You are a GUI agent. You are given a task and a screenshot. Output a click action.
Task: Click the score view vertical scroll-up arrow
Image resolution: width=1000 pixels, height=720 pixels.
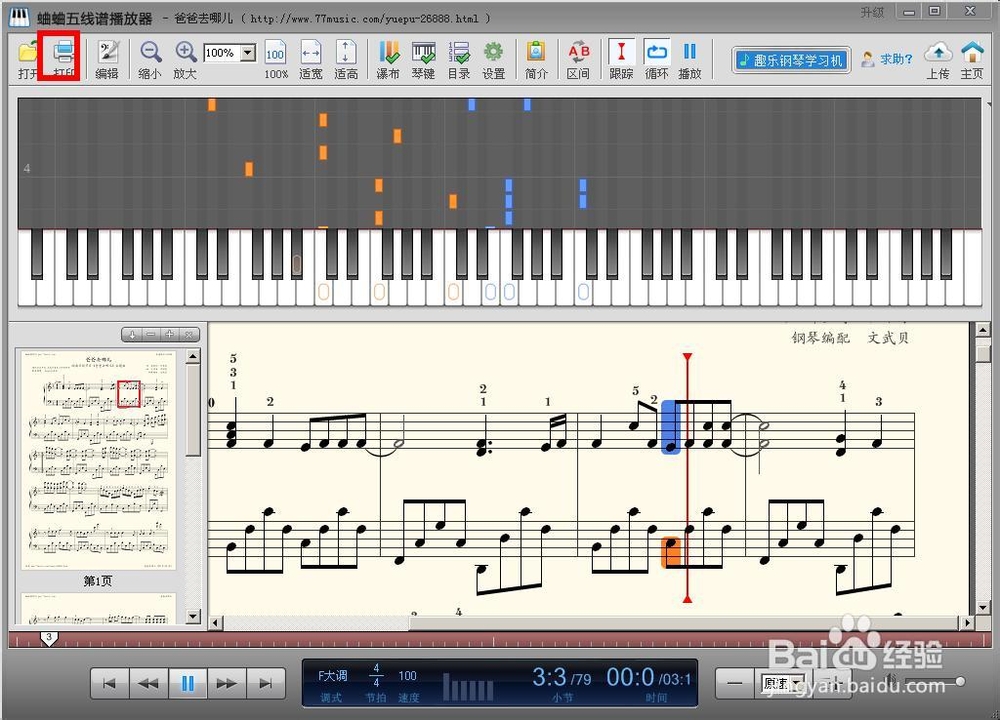point(983,330)
